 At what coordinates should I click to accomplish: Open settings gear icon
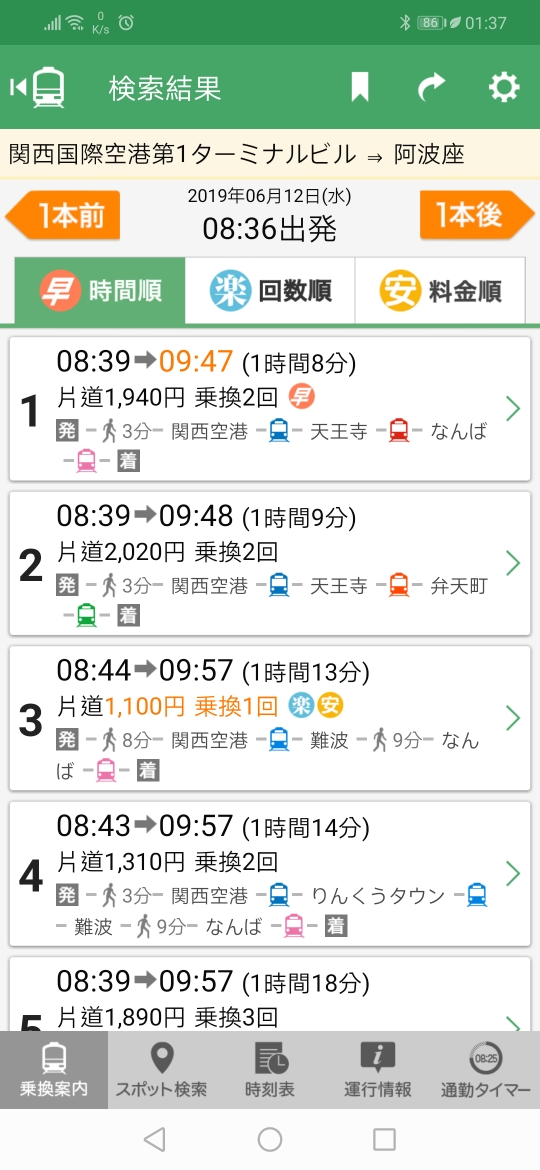[504, 88]
